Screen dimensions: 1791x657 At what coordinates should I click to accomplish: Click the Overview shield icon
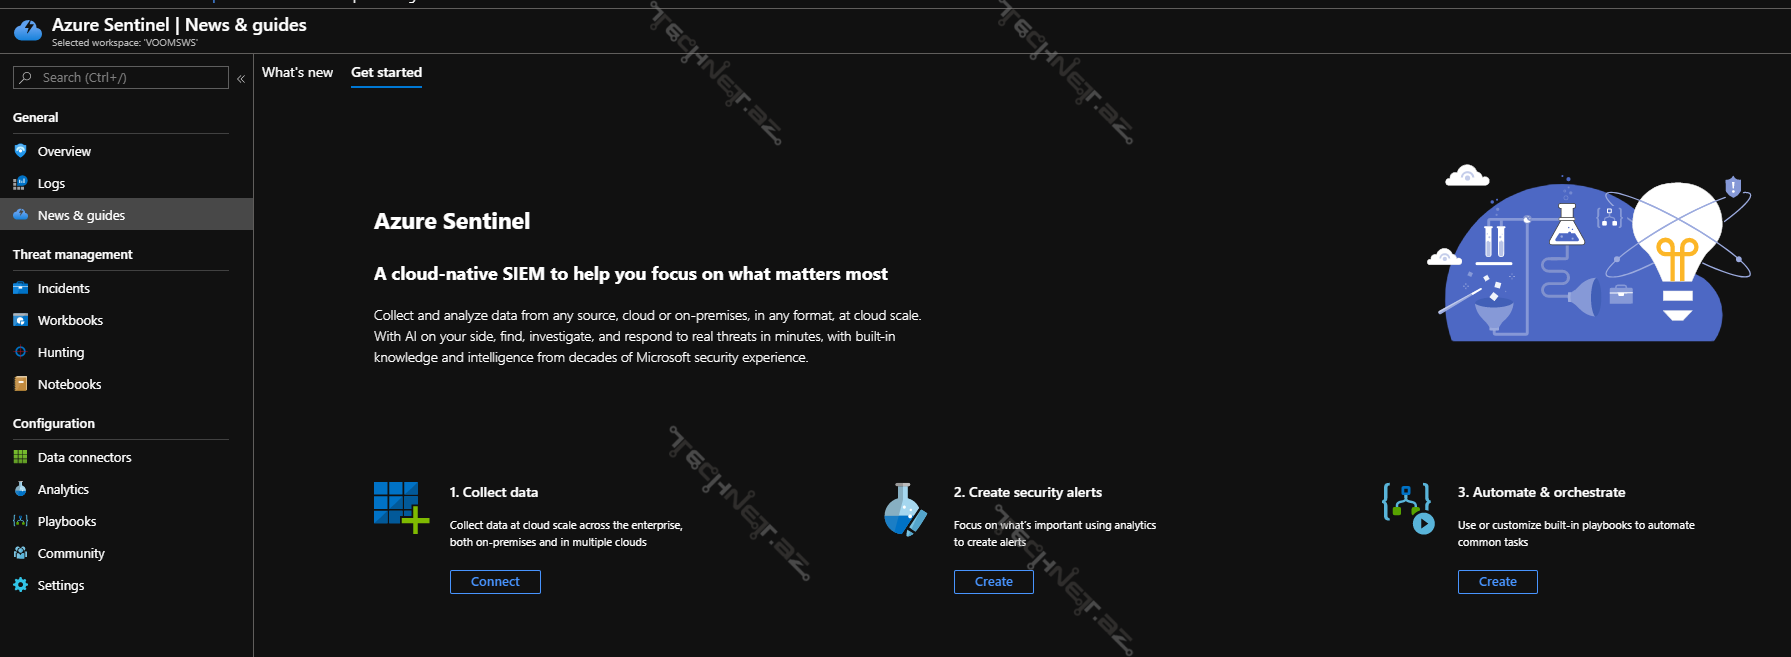tap(20, 151)
